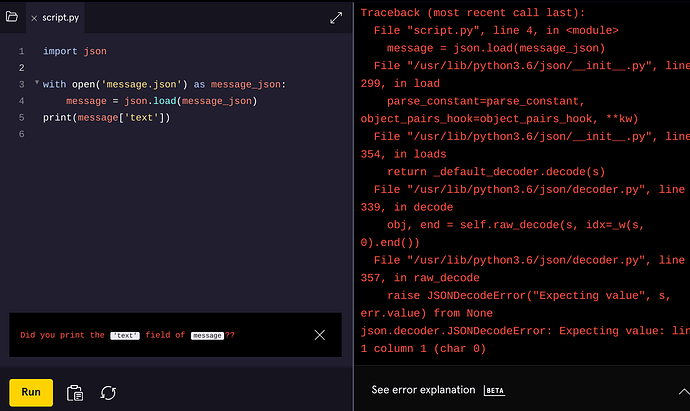Close the script.py tab with its x icon
This screenshot has height=411, width=690.
34,18
